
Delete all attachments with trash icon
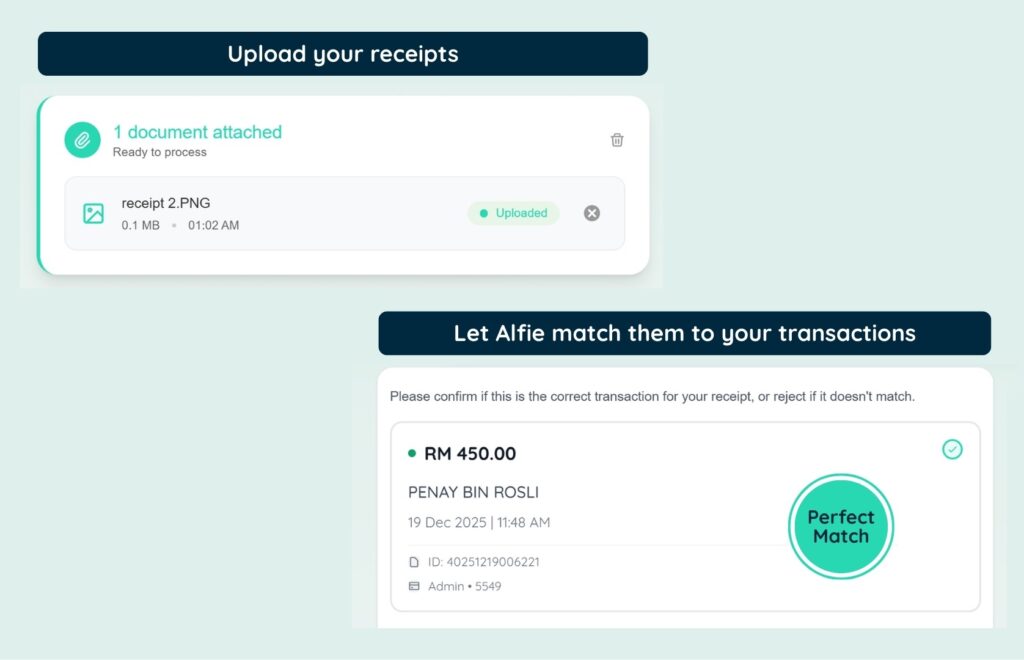tap(617, 140)
